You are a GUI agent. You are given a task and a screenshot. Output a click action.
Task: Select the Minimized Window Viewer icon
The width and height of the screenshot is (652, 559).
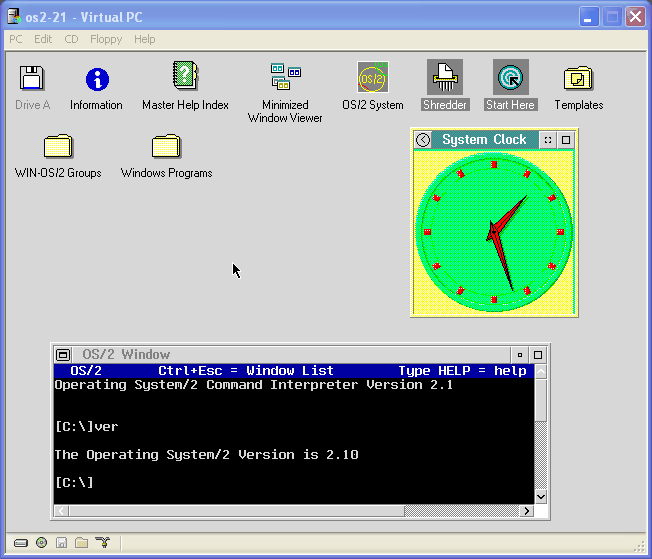(286, 77)
